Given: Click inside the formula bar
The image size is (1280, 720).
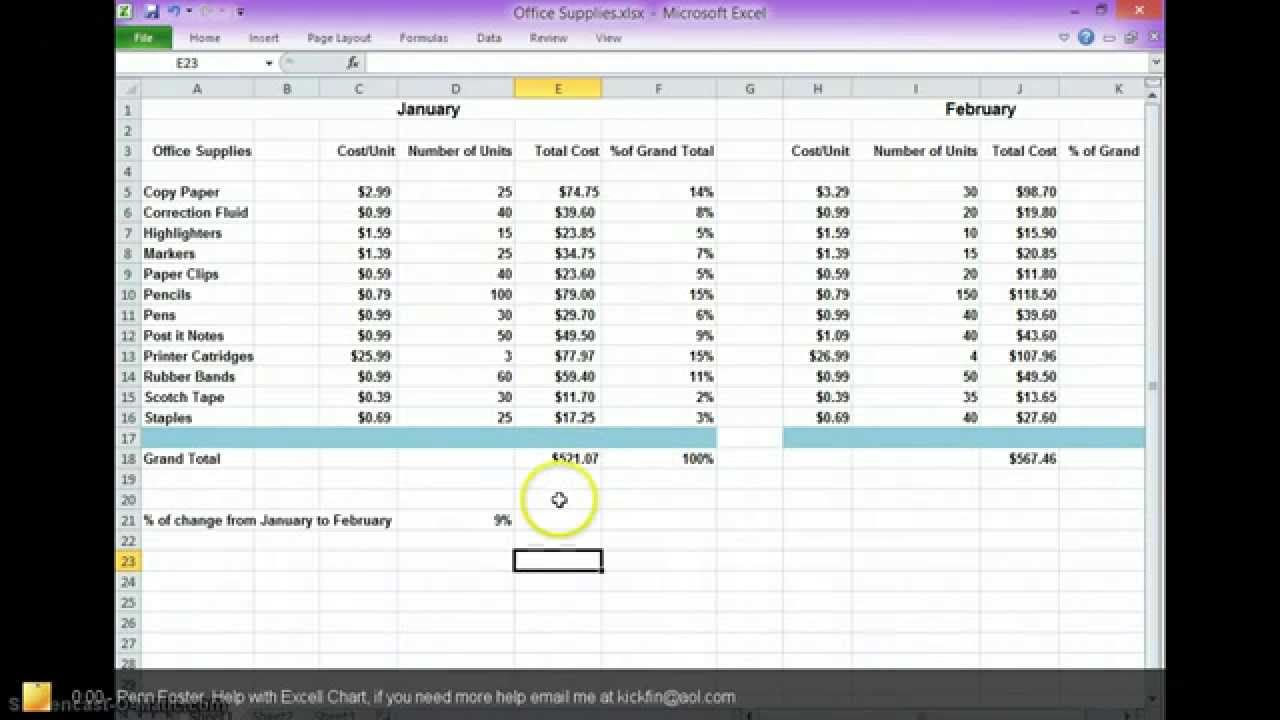Looking at the screenshot, I should click(757, 63).
